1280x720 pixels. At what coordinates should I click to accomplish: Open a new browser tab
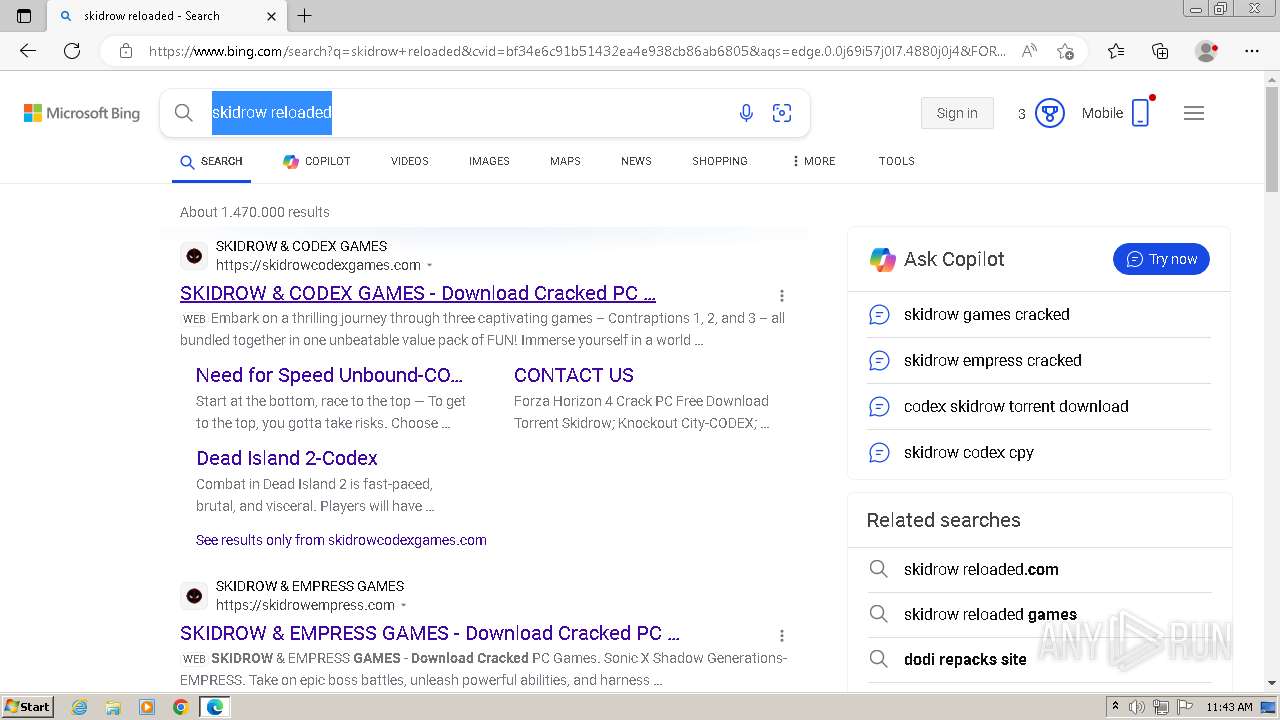click(305, 16)
